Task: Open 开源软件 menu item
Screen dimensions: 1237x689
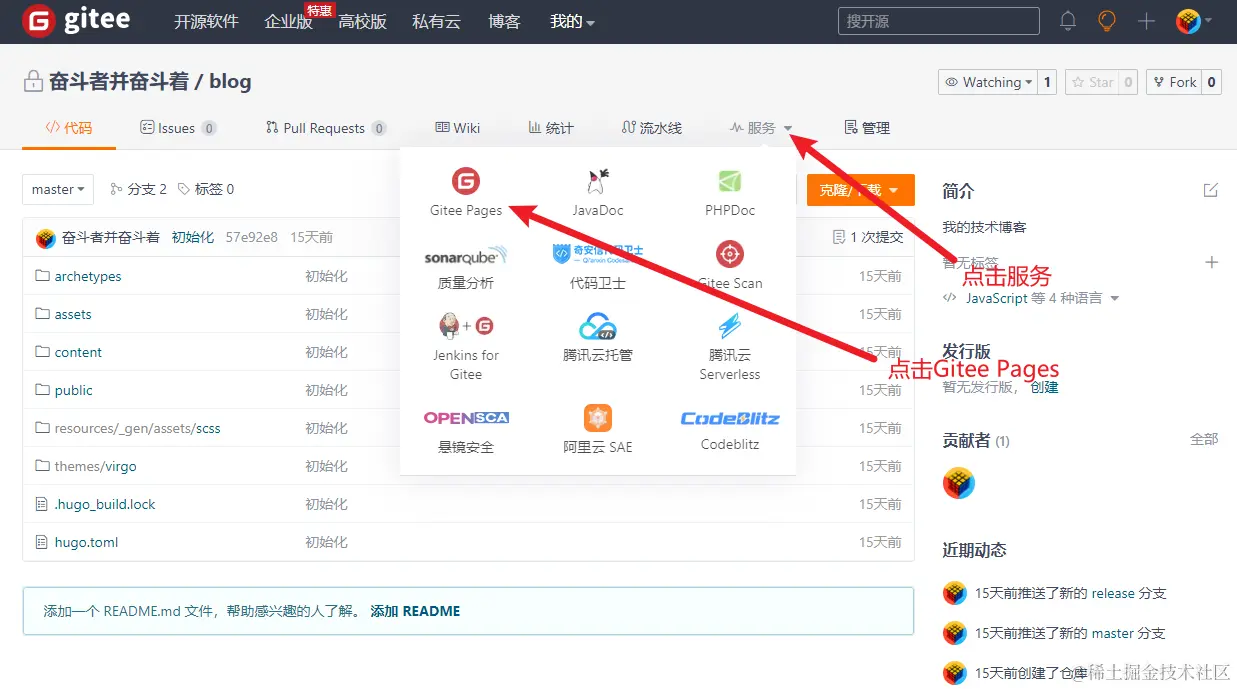Action: tap(206, 21)
